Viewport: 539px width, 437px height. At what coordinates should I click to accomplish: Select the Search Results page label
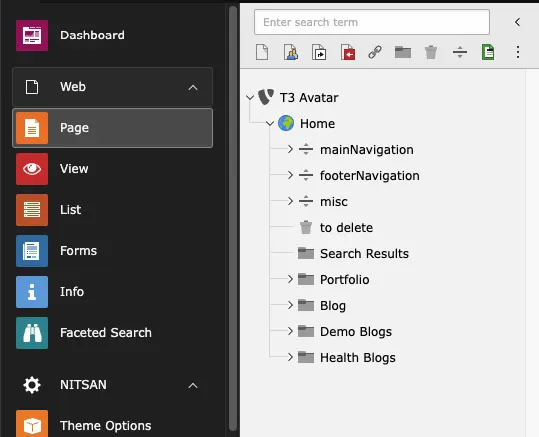(364, 253)
